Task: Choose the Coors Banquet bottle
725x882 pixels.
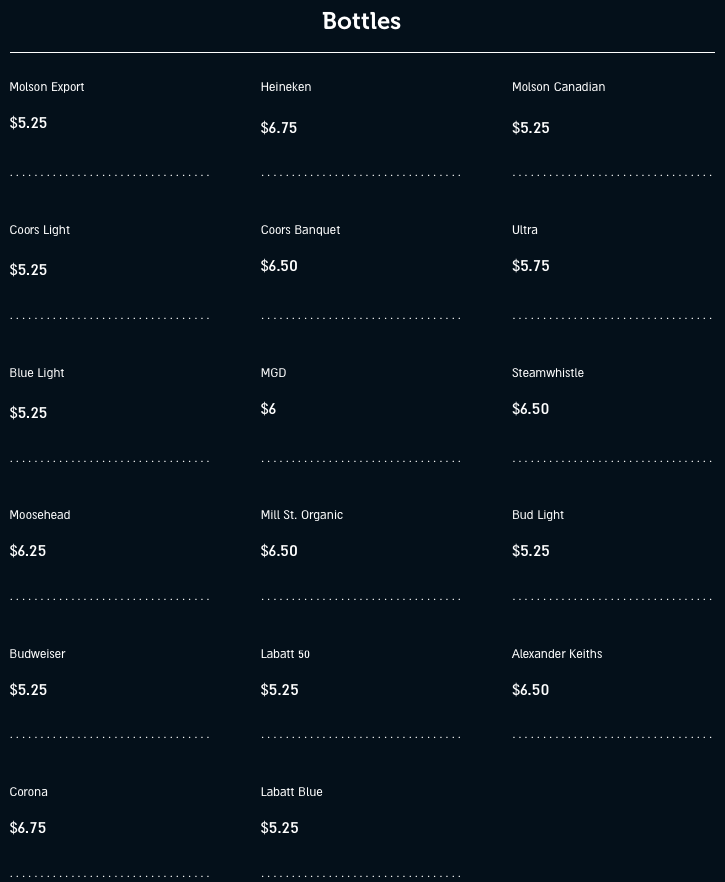Action: click(x=300, y=230)
